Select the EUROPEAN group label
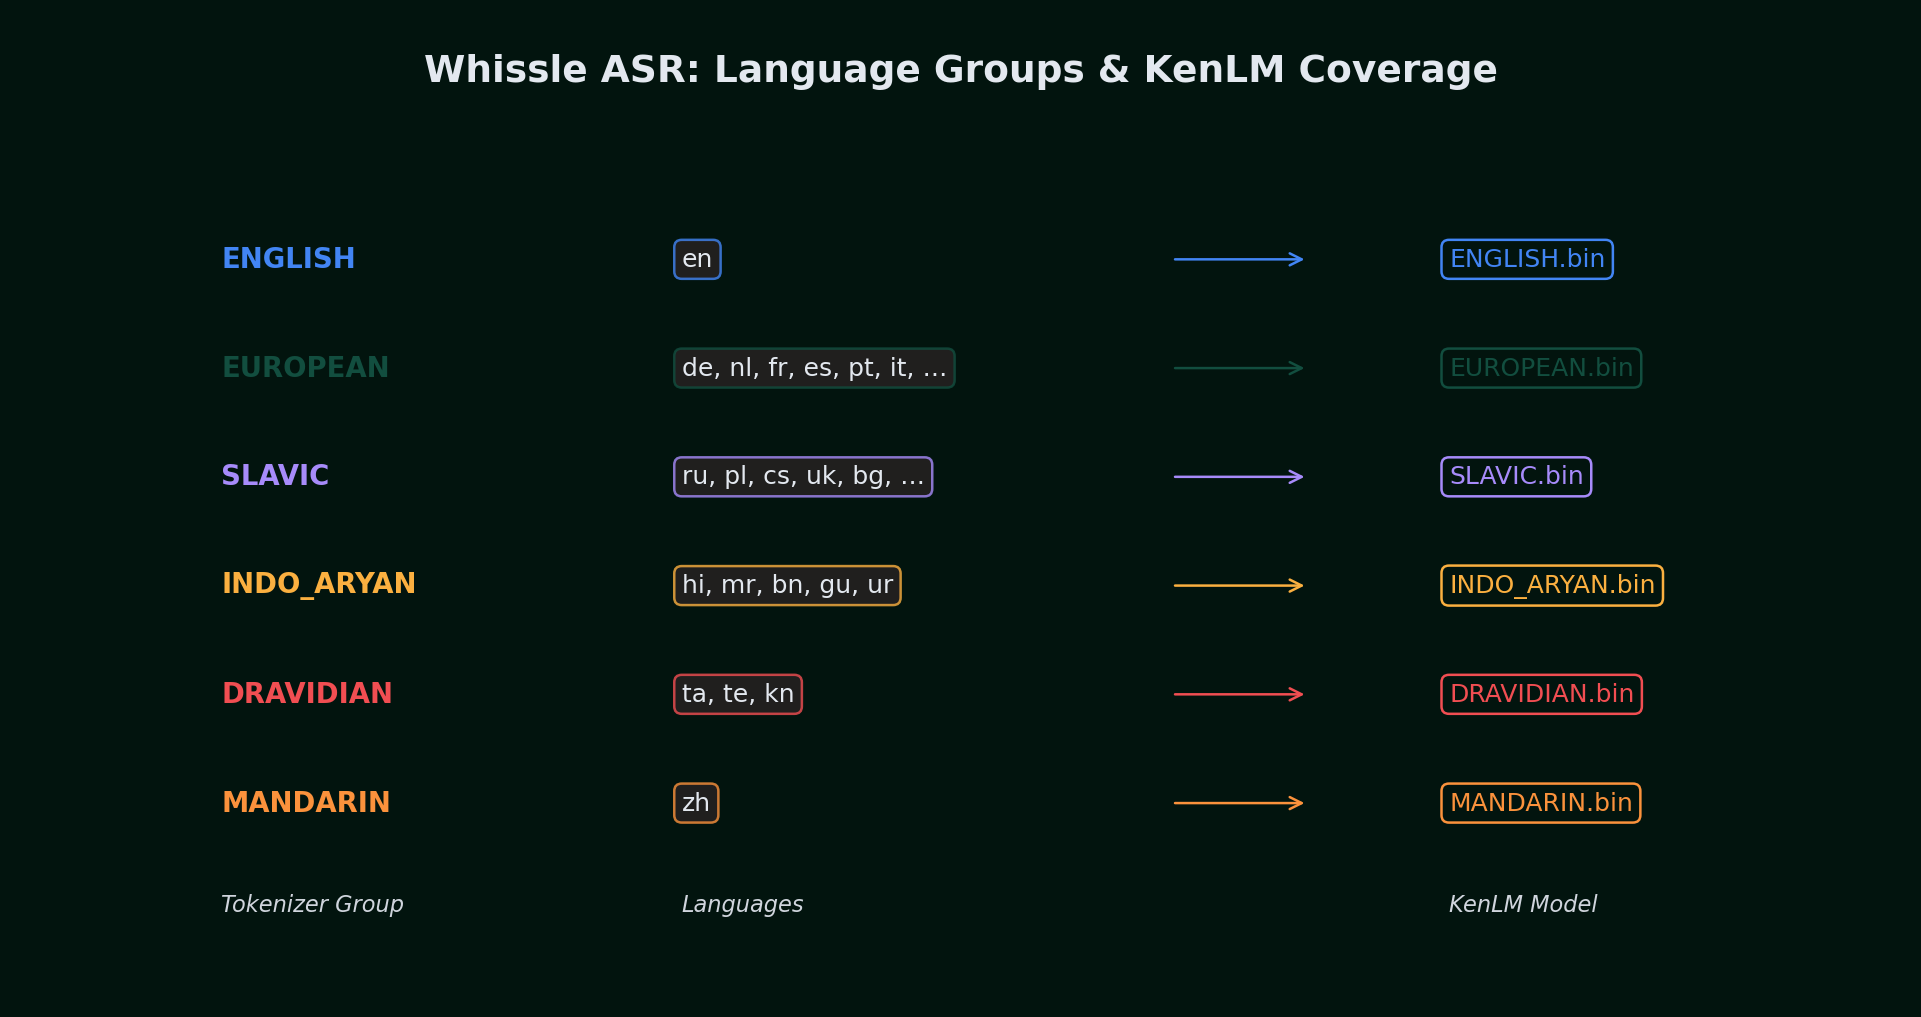The image size is (1921, 1017). point(305,367)
